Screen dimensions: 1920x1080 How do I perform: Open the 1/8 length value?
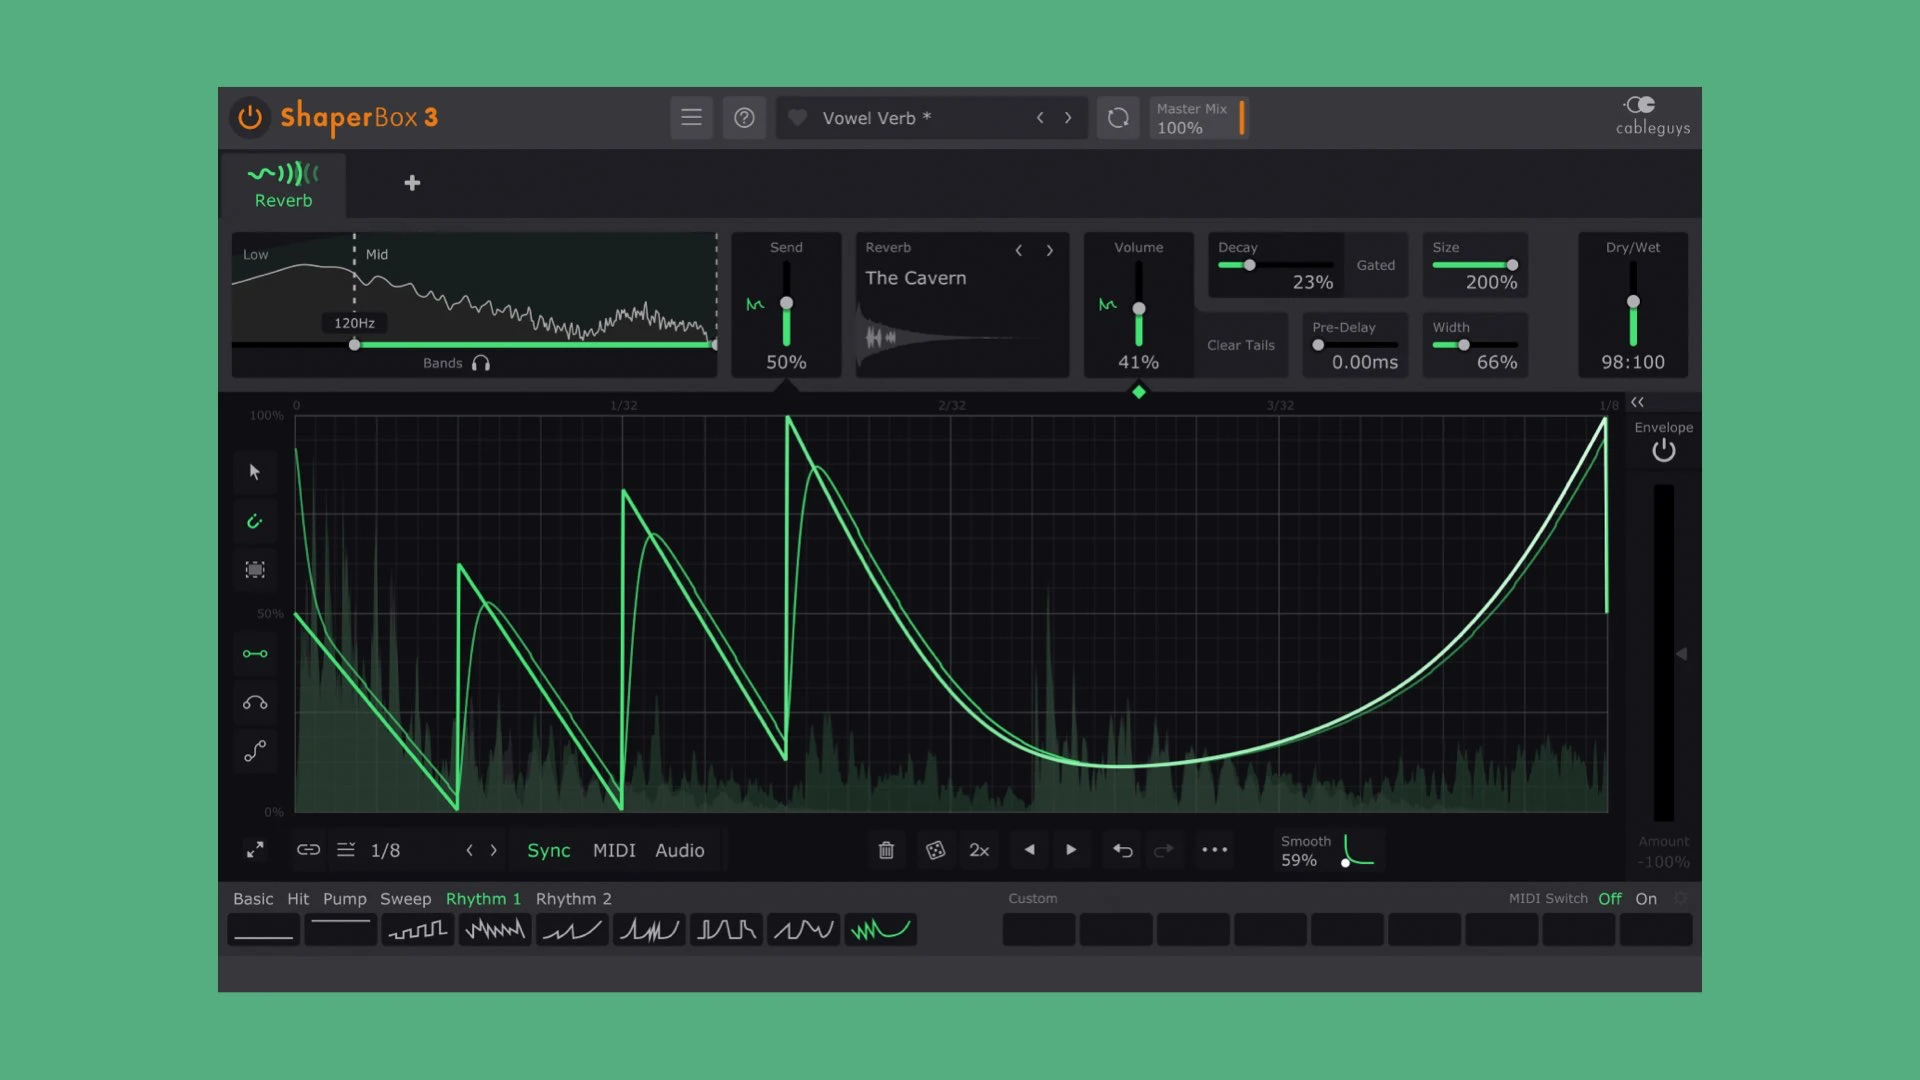(385, 850)
